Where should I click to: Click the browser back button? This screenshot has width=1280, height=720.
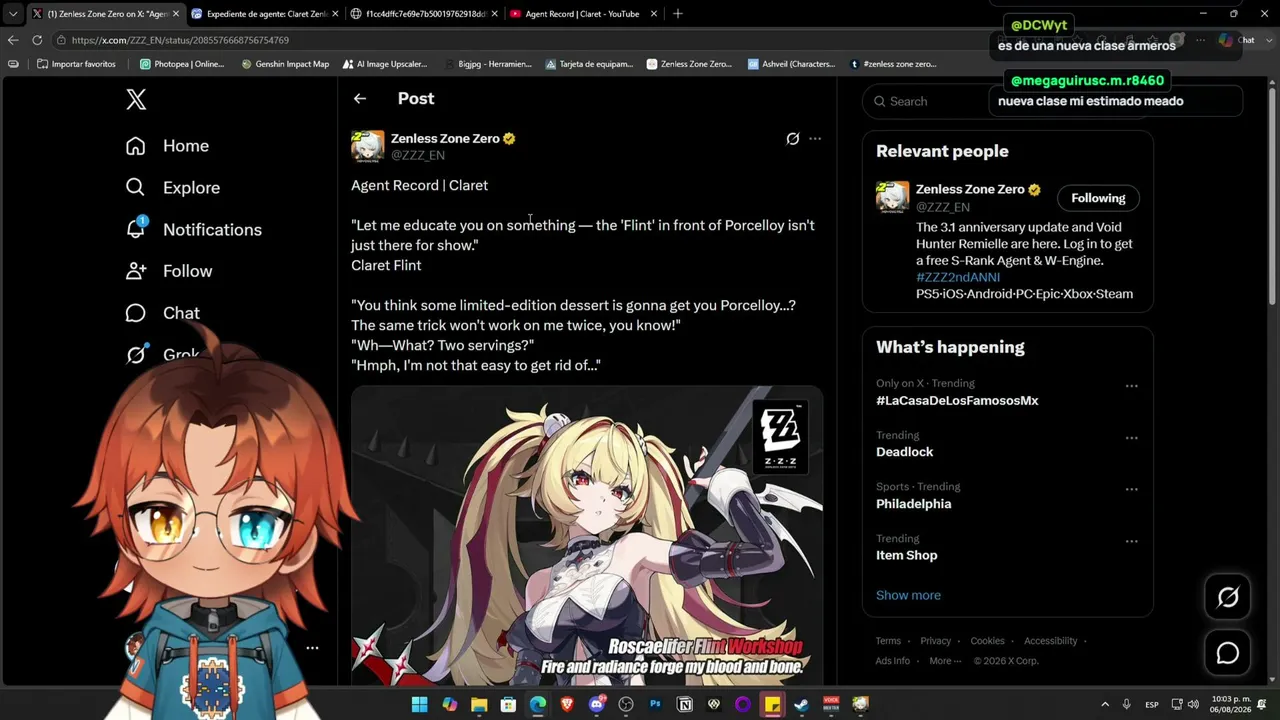coord(12,40)
